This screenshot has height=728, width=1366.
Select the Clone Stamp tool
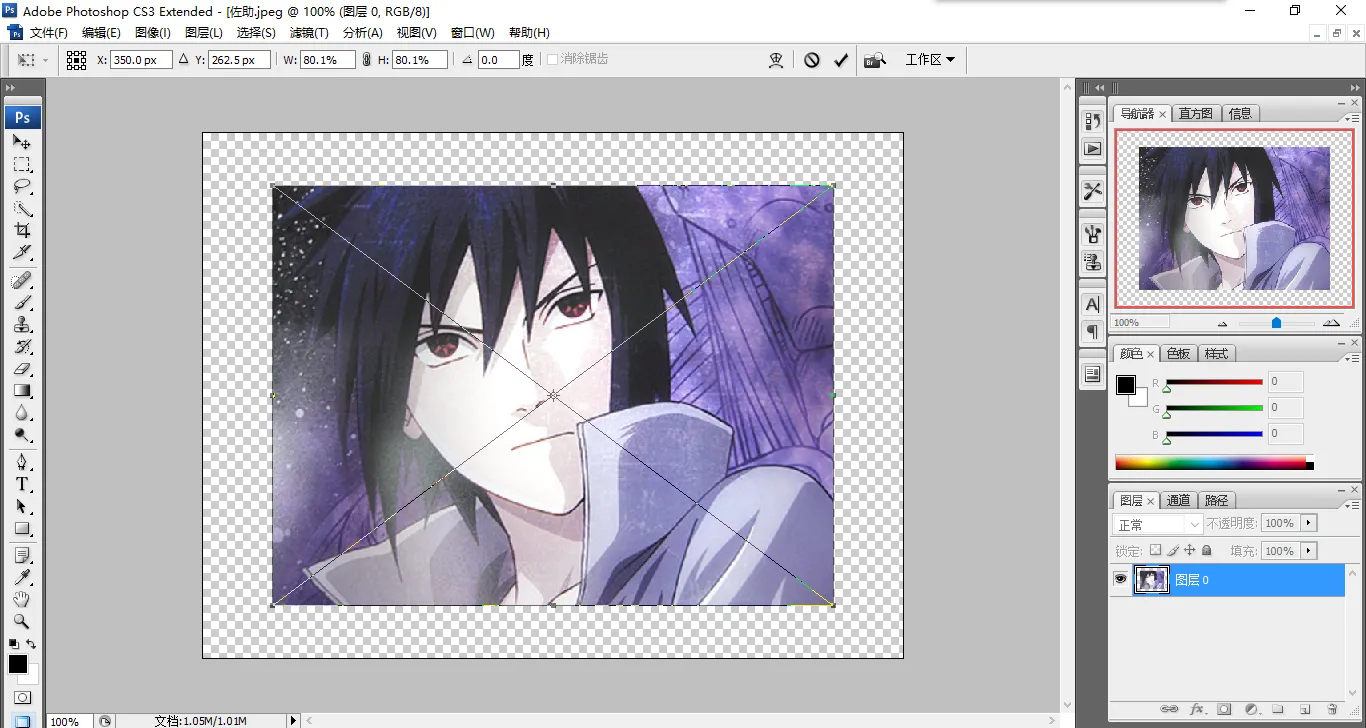tap(22, 324)
